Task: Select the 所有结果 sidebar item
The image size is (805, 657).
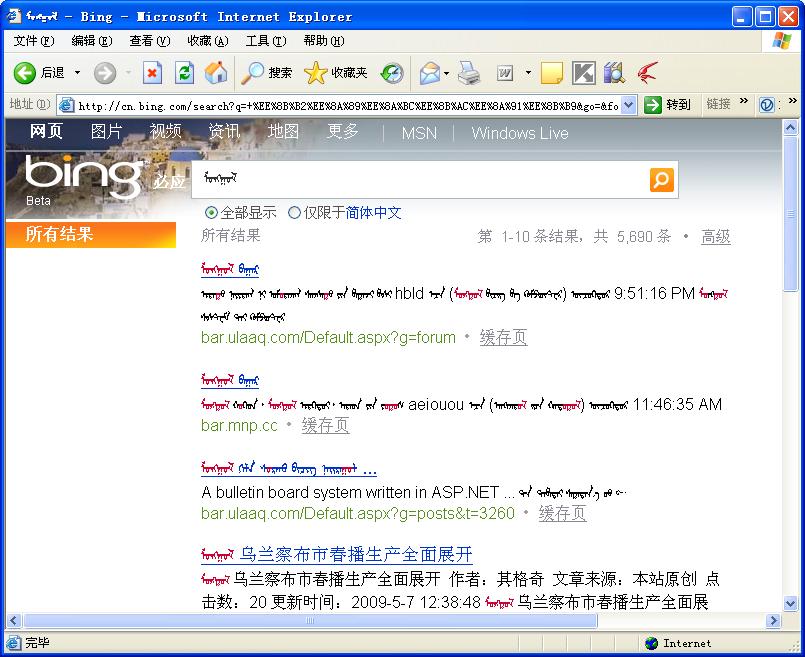Action: (x=91, y=235)
